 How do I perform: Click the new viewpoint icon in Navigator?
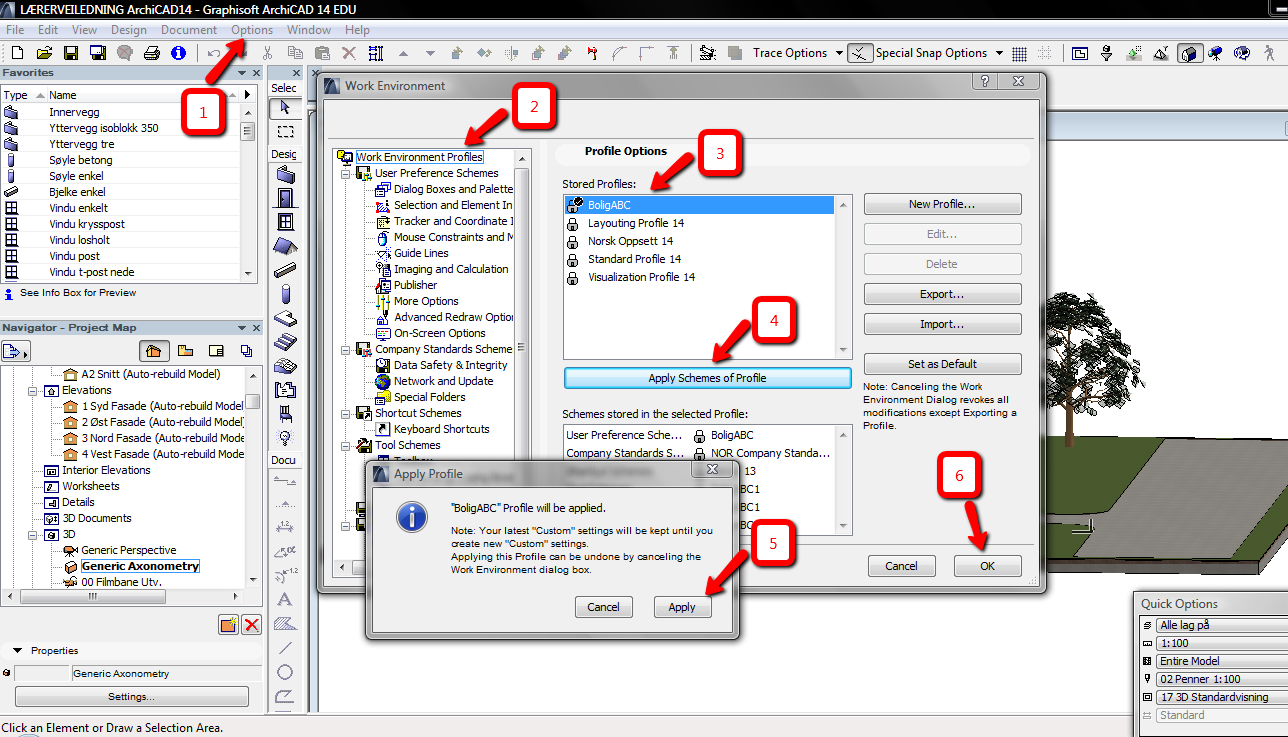[228, 625]
